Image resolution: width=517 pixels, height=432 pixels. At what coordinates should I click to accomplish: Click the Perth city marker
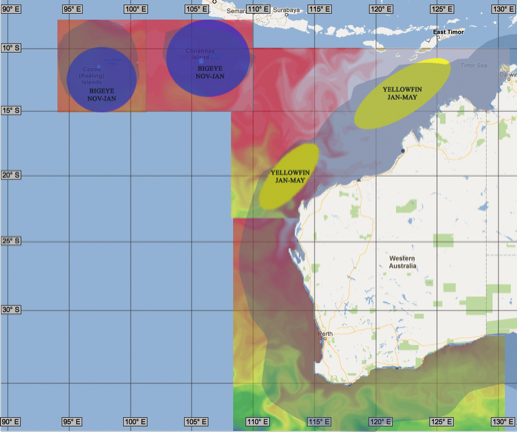325,338
